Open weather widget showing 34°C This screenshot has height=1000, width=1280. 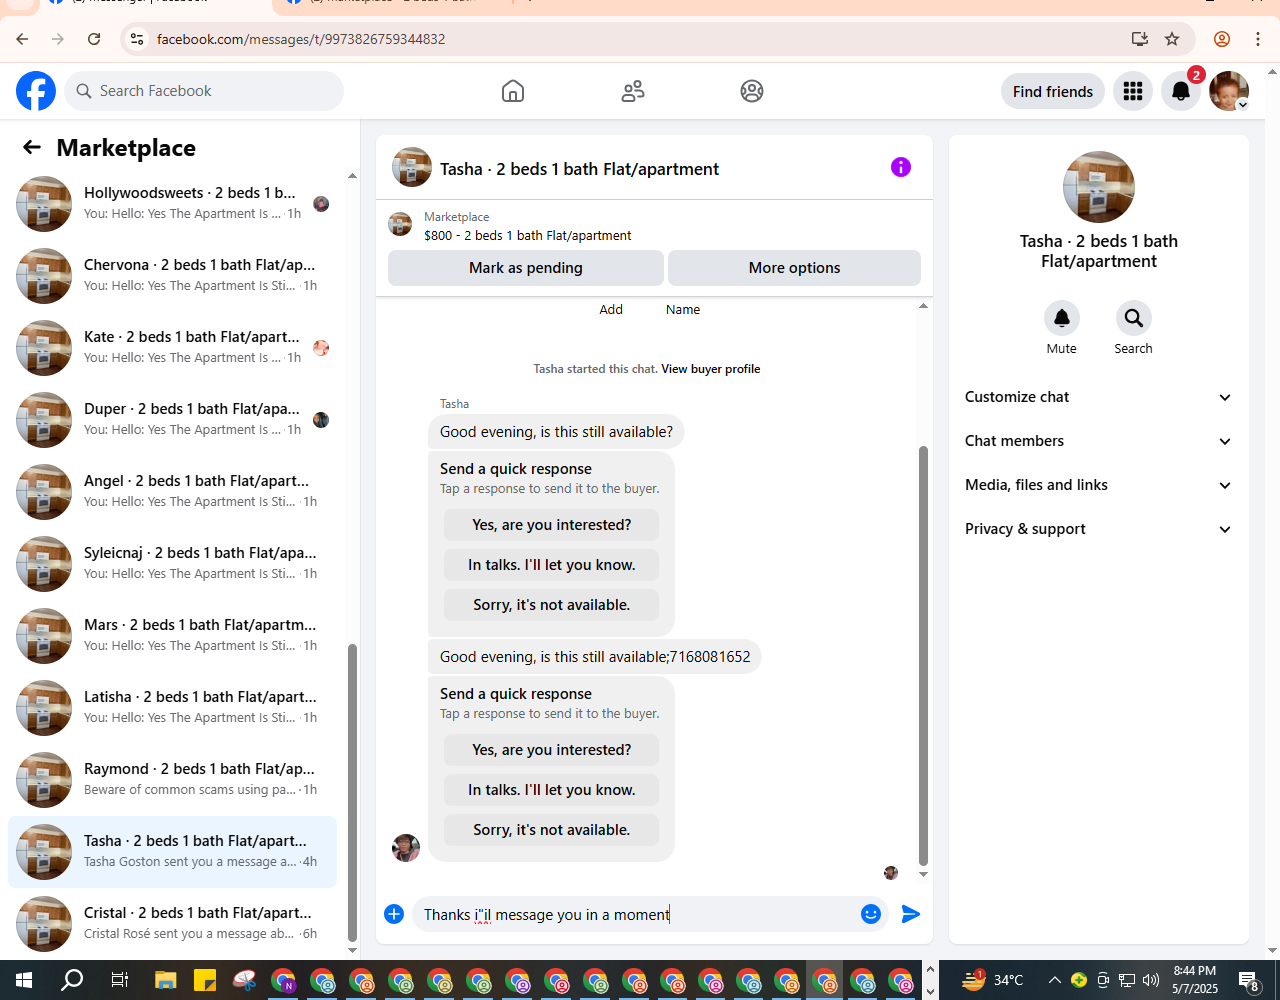[992, 980]
